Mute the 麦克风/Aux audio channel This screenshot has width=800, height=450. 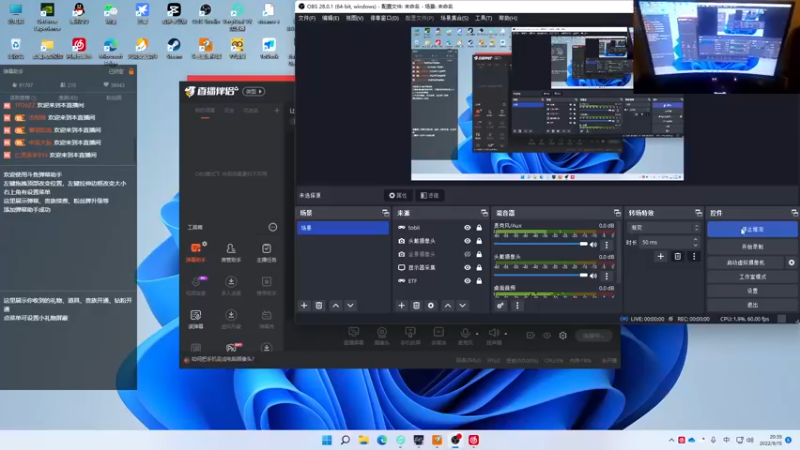[x=594, y=244]
